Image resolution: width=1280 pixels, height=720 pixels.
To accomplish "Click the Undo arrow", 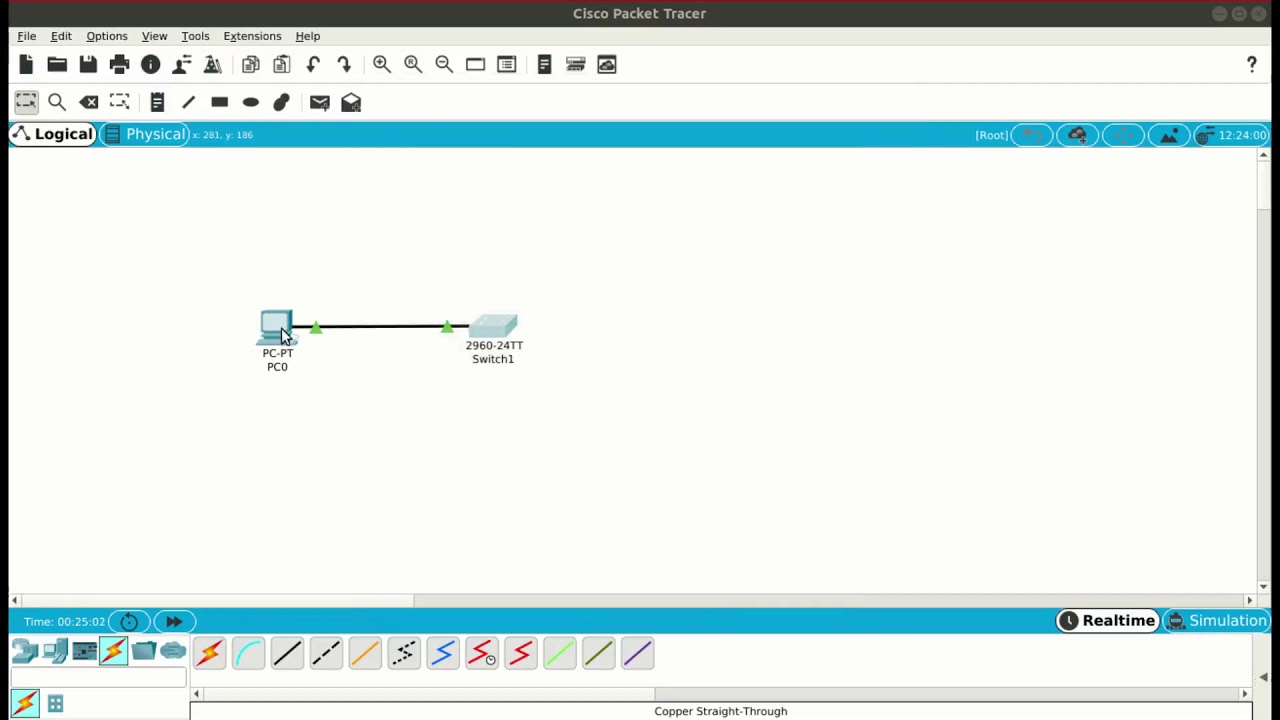I will [x=313, y=65].
